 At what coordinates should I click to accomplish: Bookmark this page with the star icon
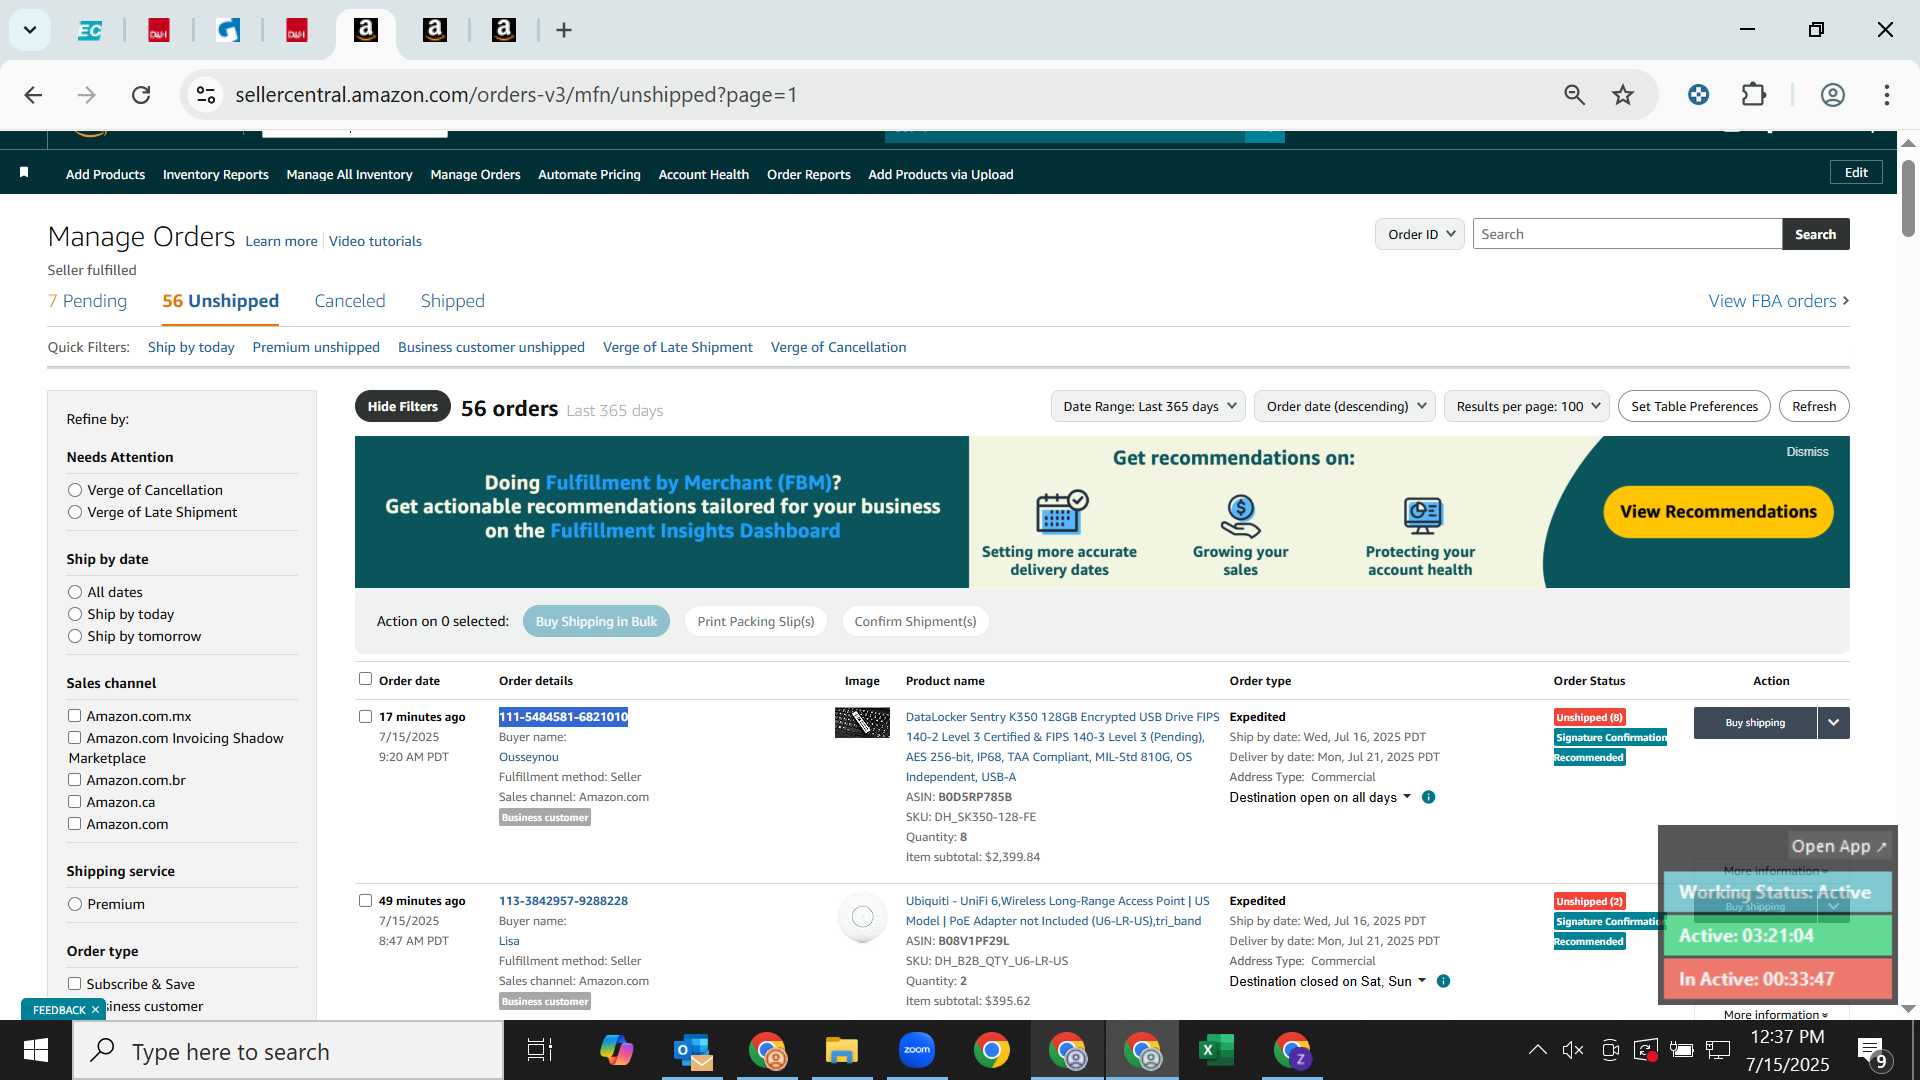[x=1623, y=95]
